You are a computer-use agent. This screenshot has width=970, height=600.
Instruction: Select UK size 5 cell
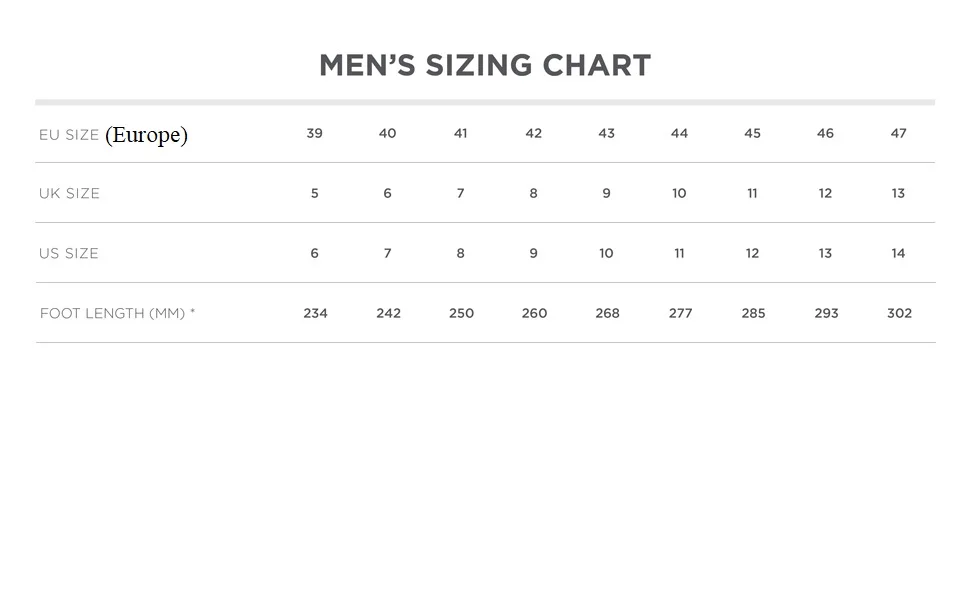(314, 194)
